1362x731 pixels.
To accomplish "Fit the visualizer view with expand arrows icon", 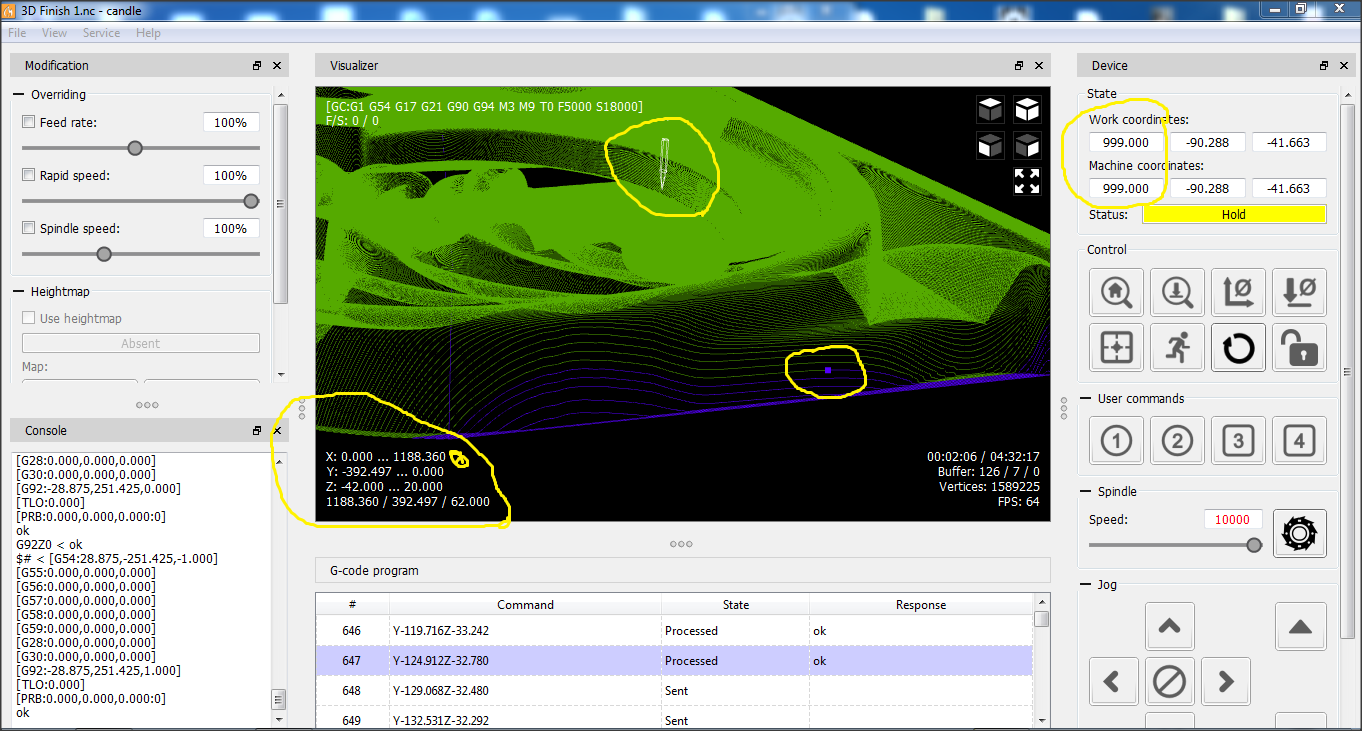I will tap(1027, 181).
